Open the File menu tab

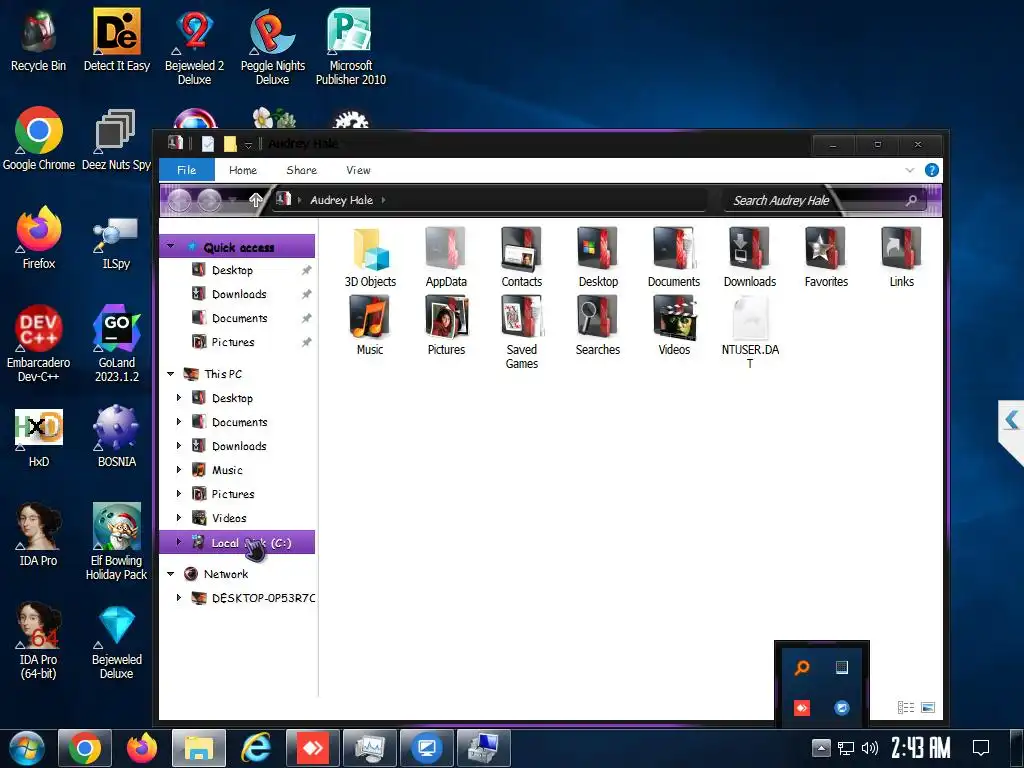[187, 170]
